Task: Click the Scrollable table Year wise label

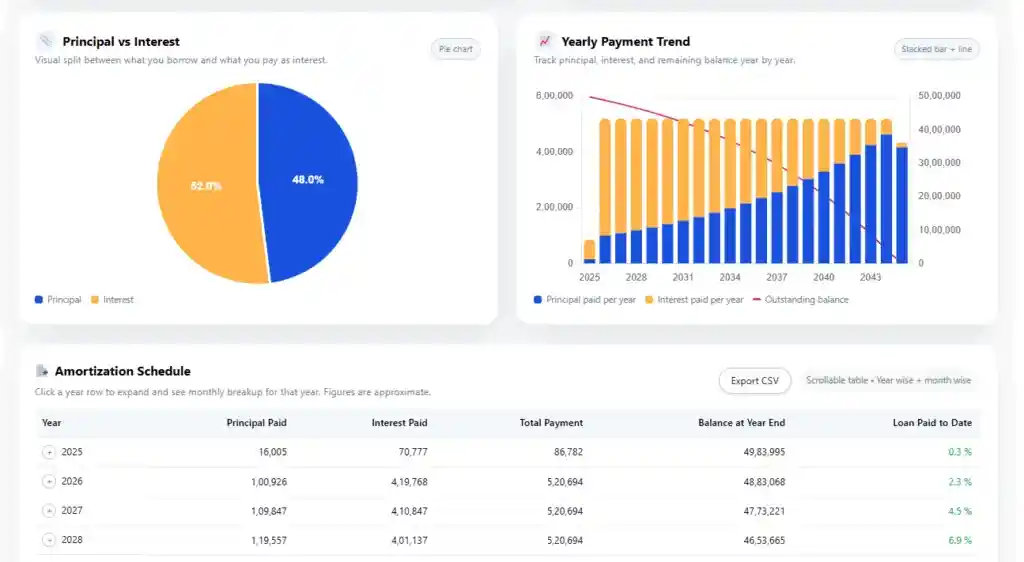Action: click(x=888, y=381)
